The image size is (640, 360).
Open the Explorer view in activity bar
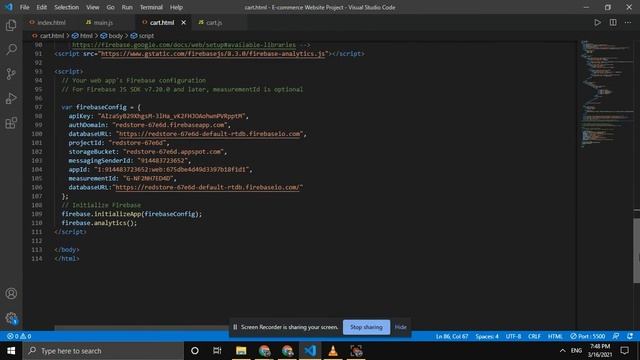11,25
